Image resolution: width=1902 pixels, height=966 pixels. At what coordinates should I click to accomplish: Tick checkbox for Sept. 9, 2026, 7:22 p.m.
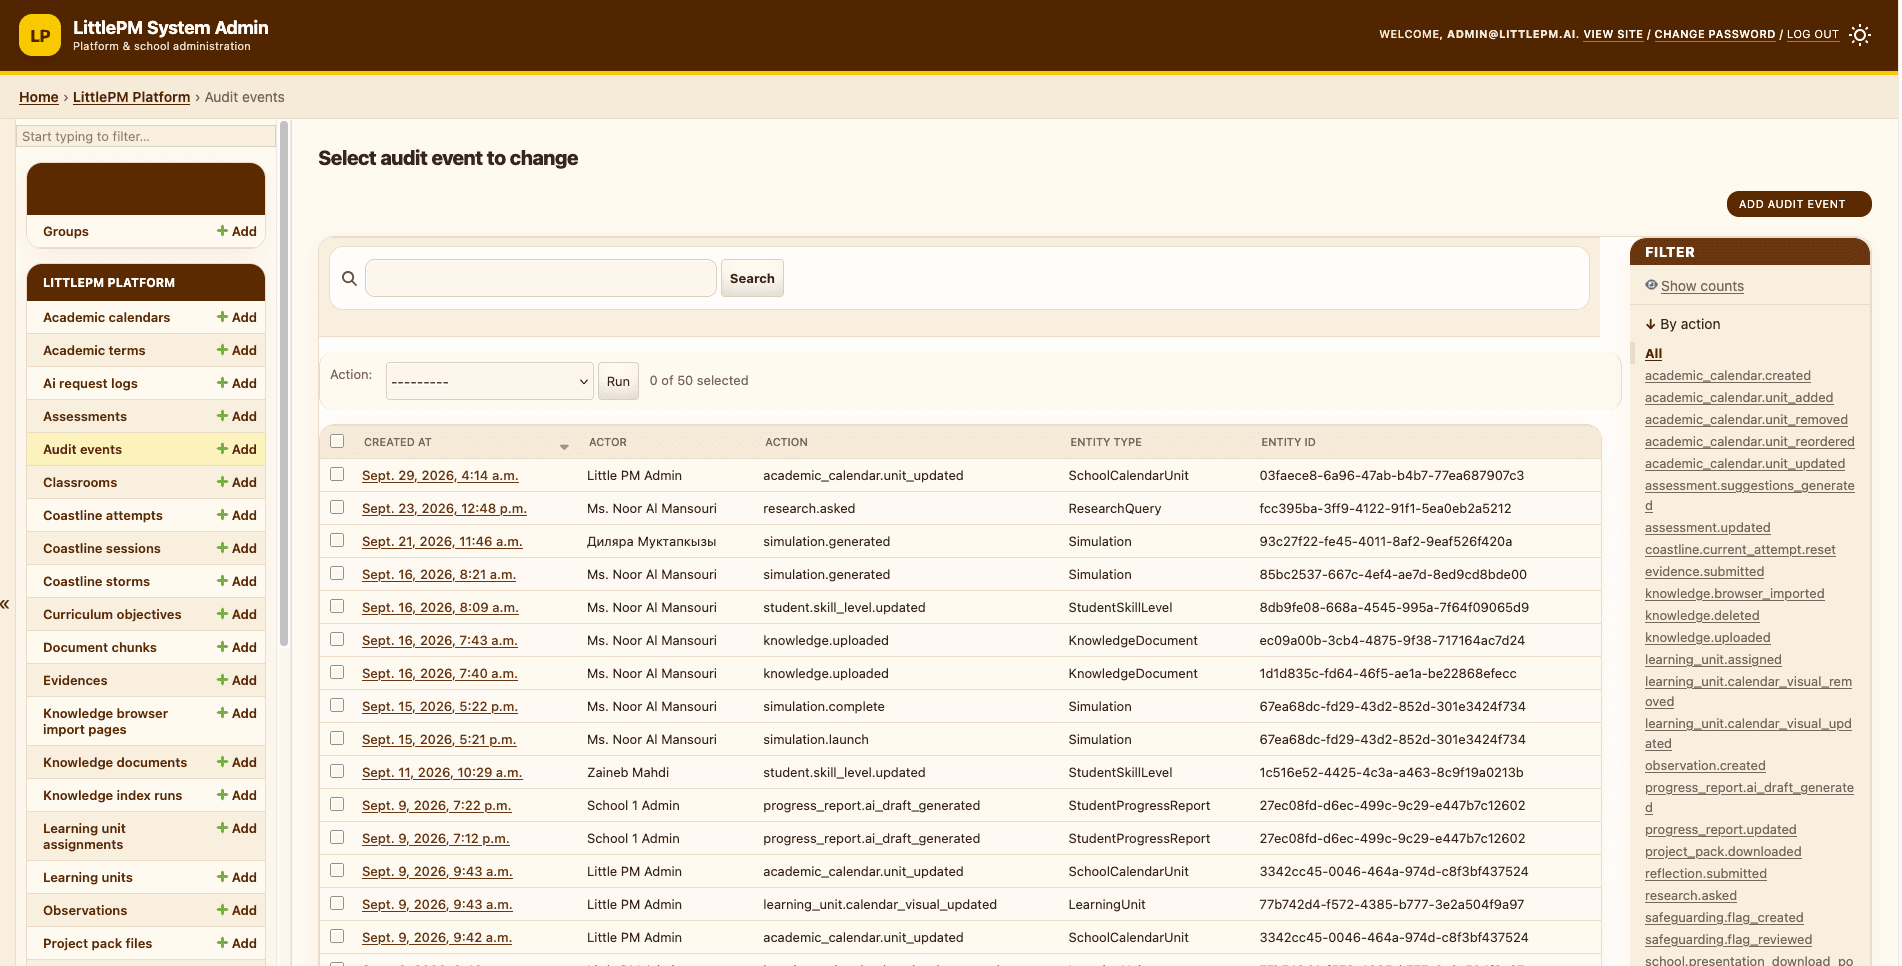click(x=337, y=804)
